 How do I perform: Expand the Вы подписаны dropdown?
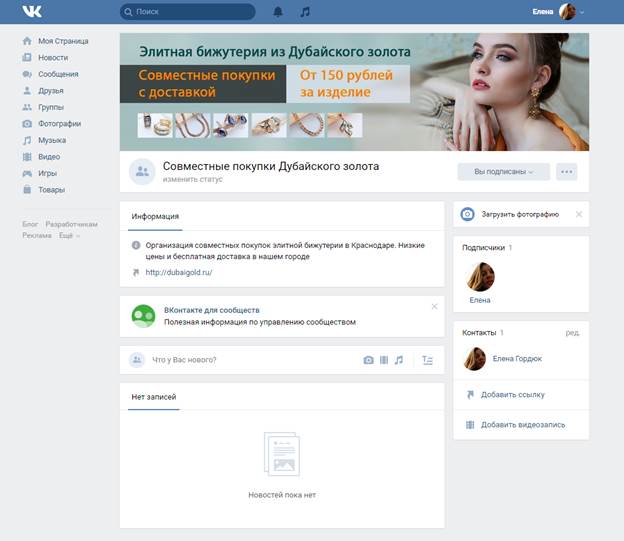pos(504,172)
